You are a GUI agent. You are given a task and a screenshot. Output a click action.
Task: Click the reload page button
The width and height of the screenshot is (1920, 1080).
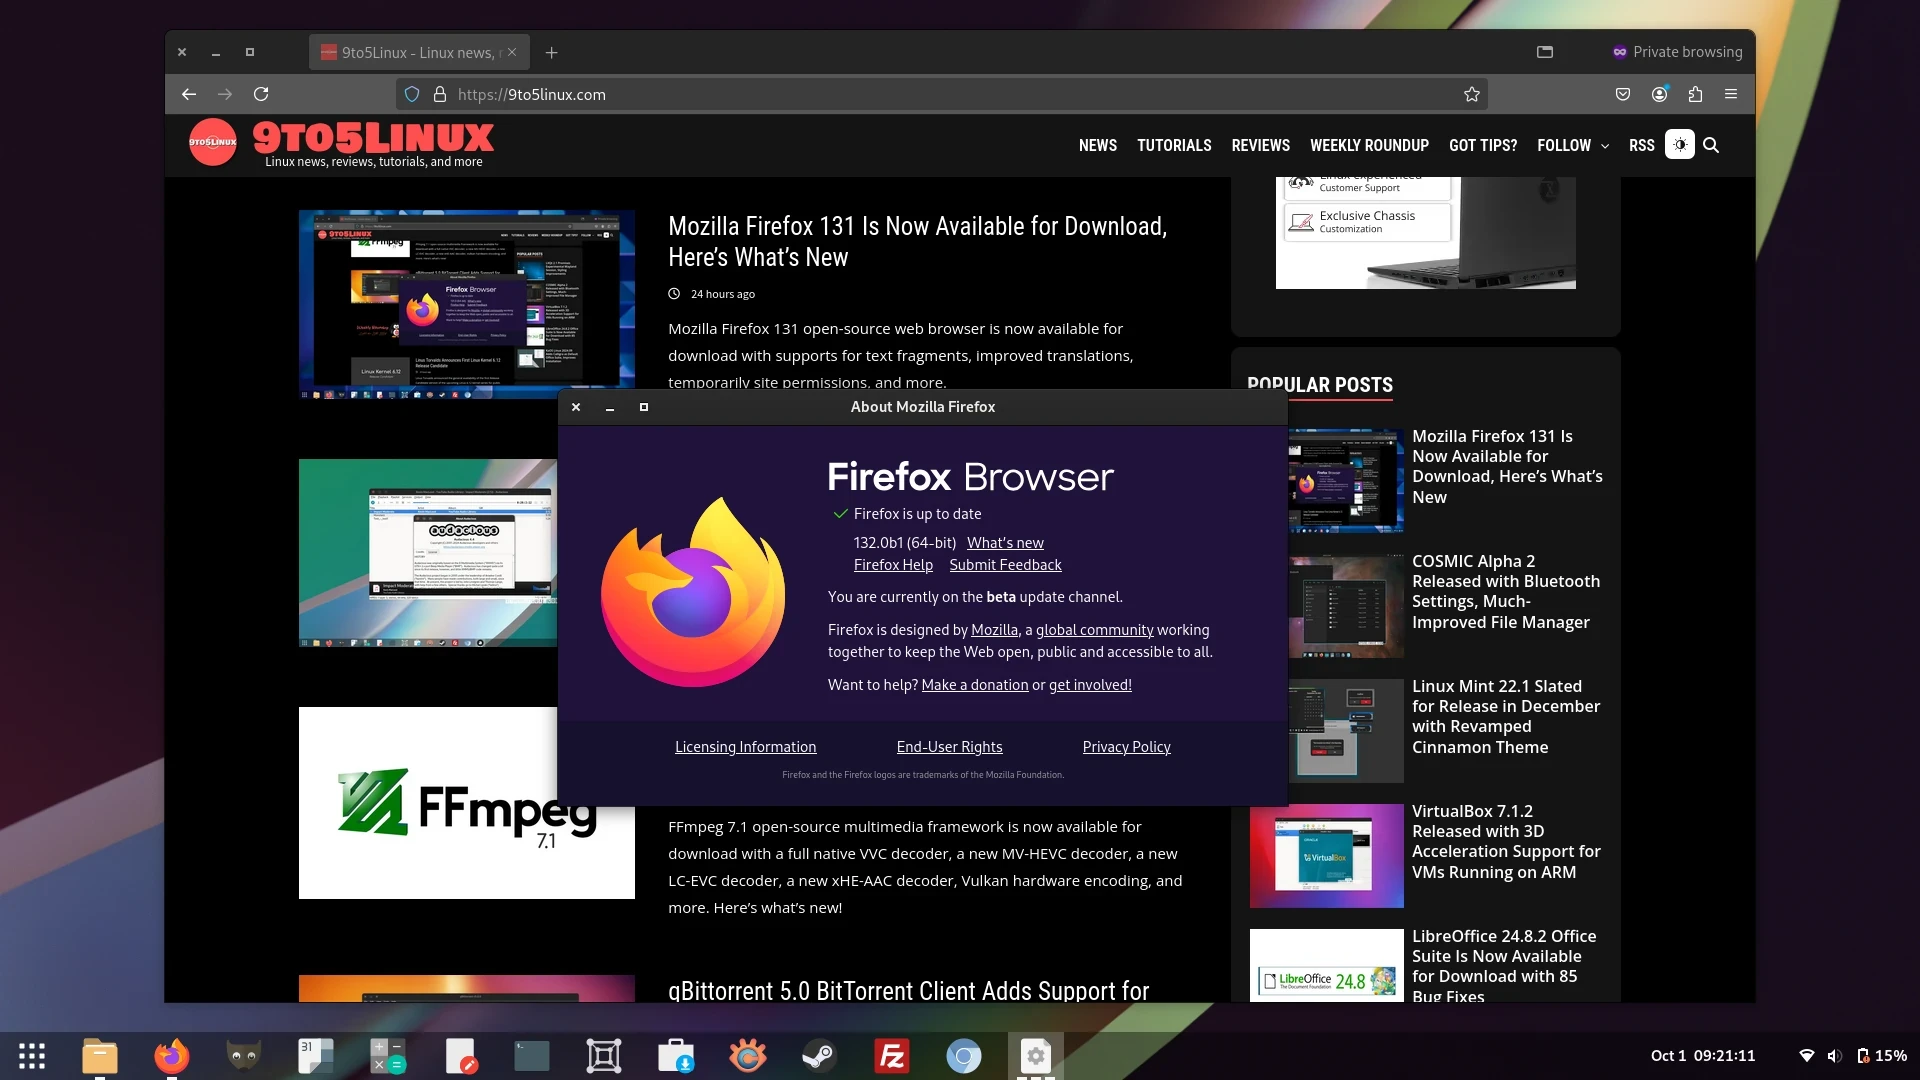point(261,94)
